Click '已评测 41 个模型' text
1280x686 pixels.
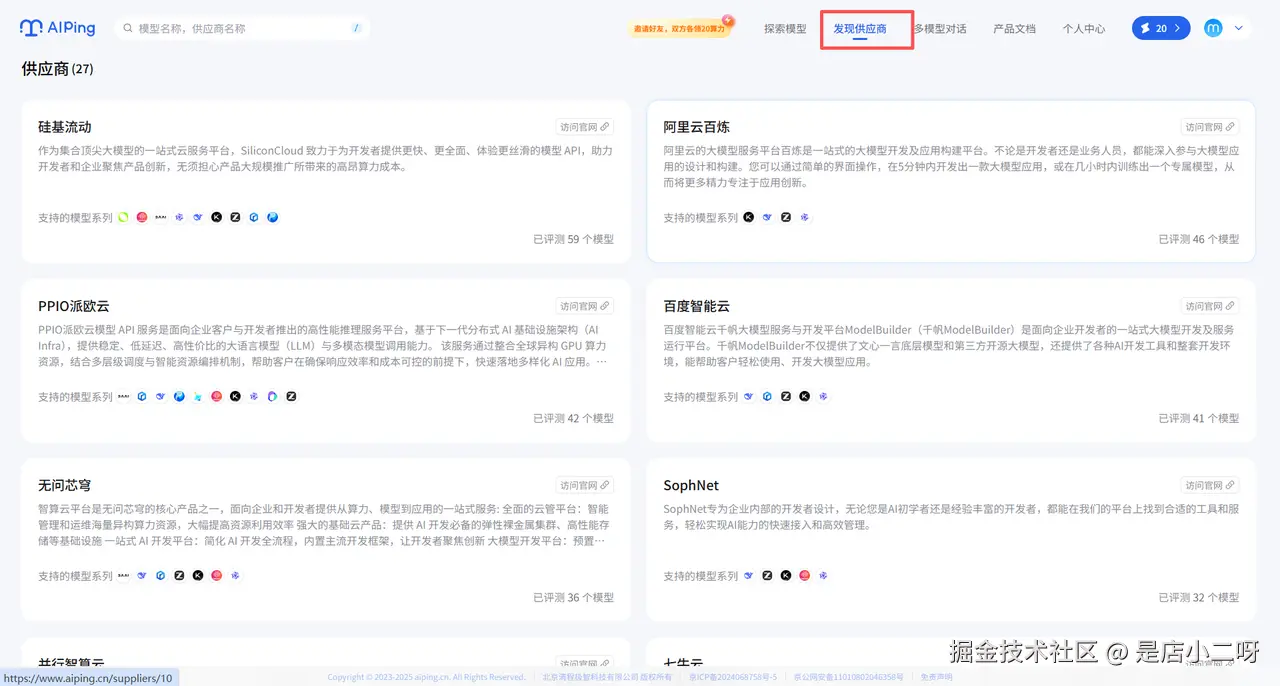tap(1198, 418)
